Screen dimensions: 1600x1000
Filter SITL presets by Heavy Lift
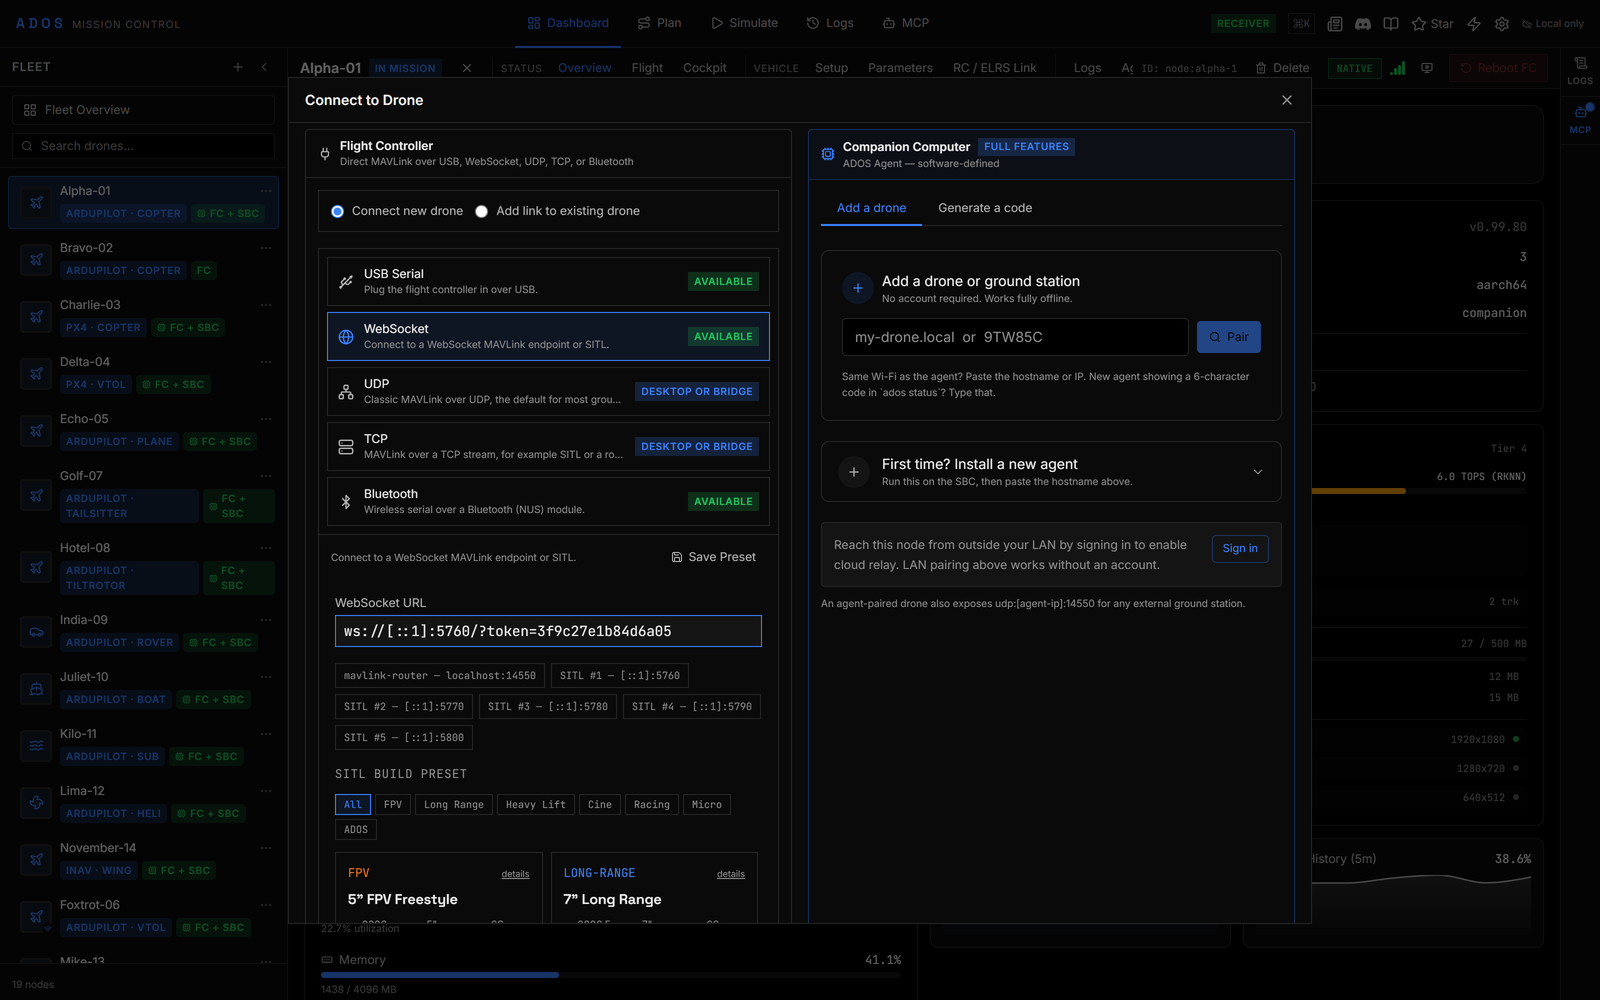pyautogui.click(x=536, y=805)
